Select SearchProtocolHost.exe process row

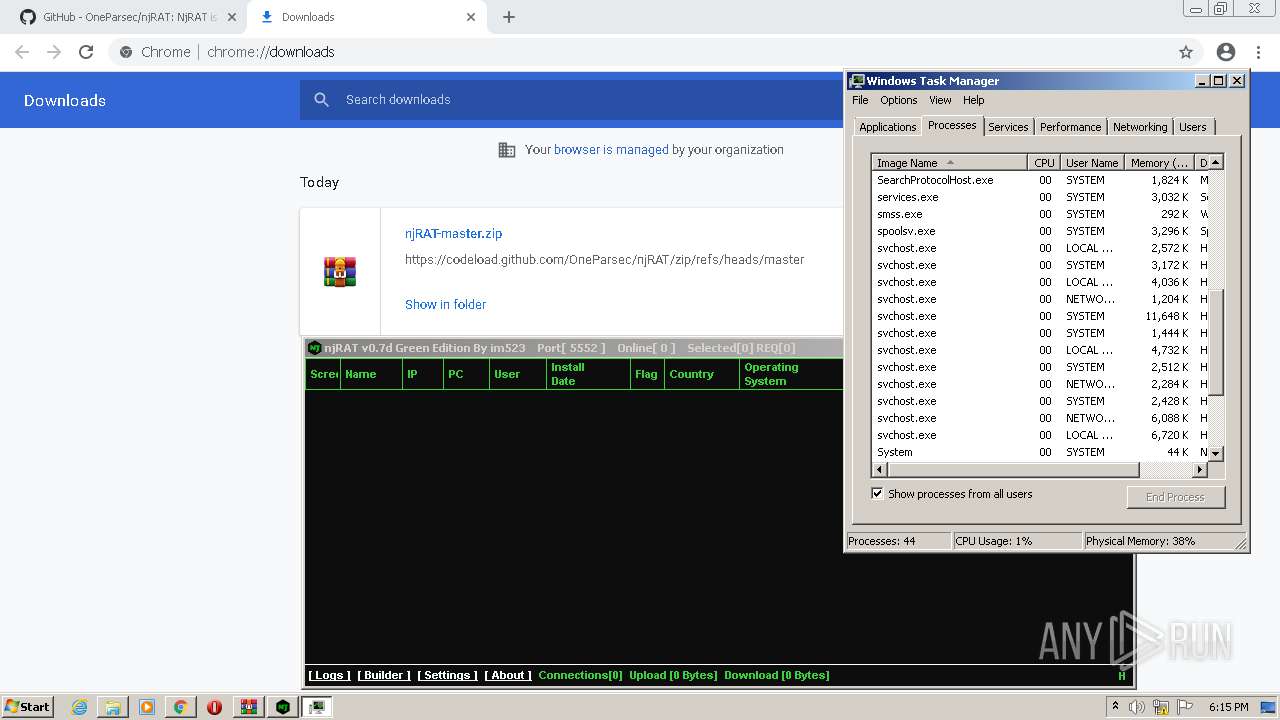tap(1040, 180)
